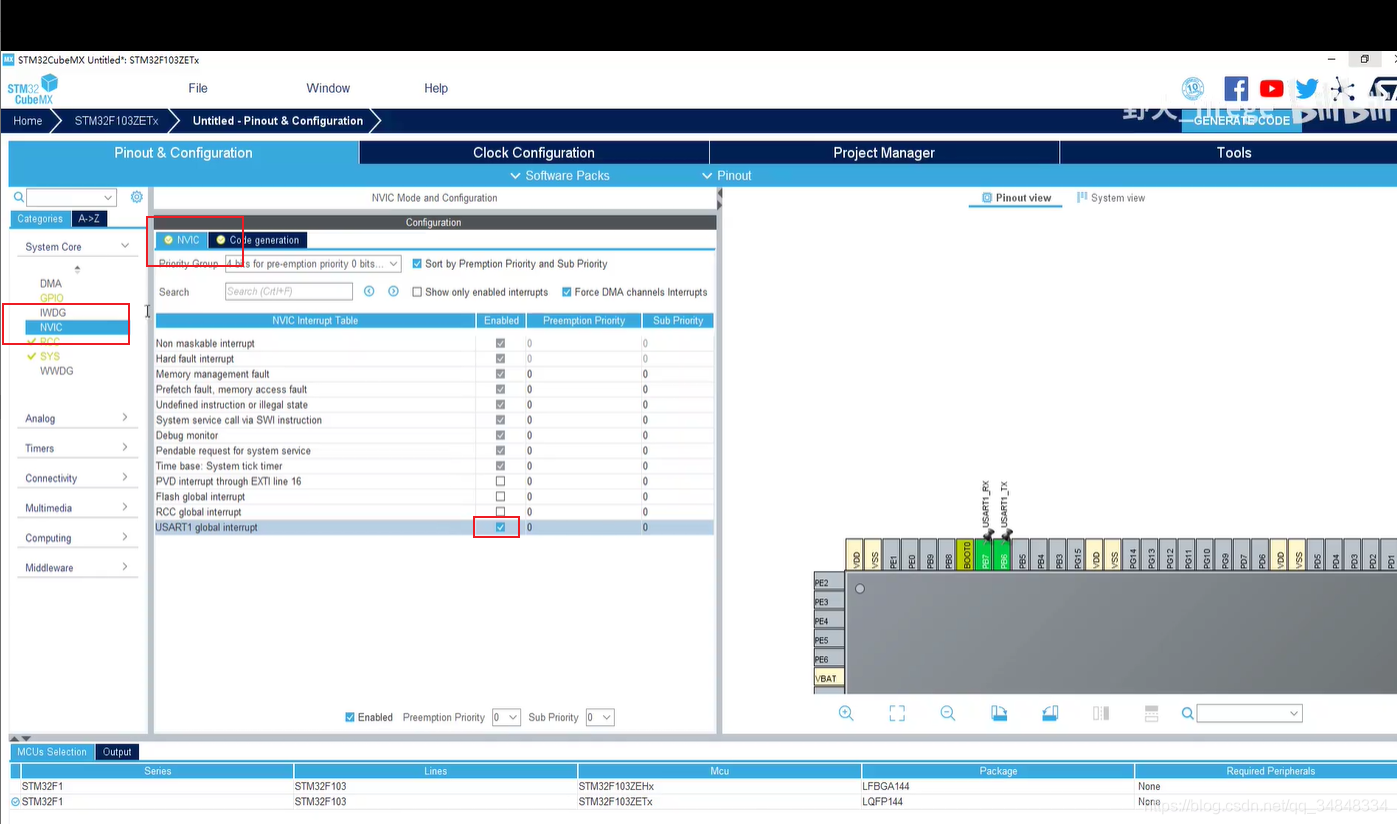This screenshot has height=824, width=1397.
Task: Click the grayed split-view icon in pinout toolbar
Action: pos(1101,713)
